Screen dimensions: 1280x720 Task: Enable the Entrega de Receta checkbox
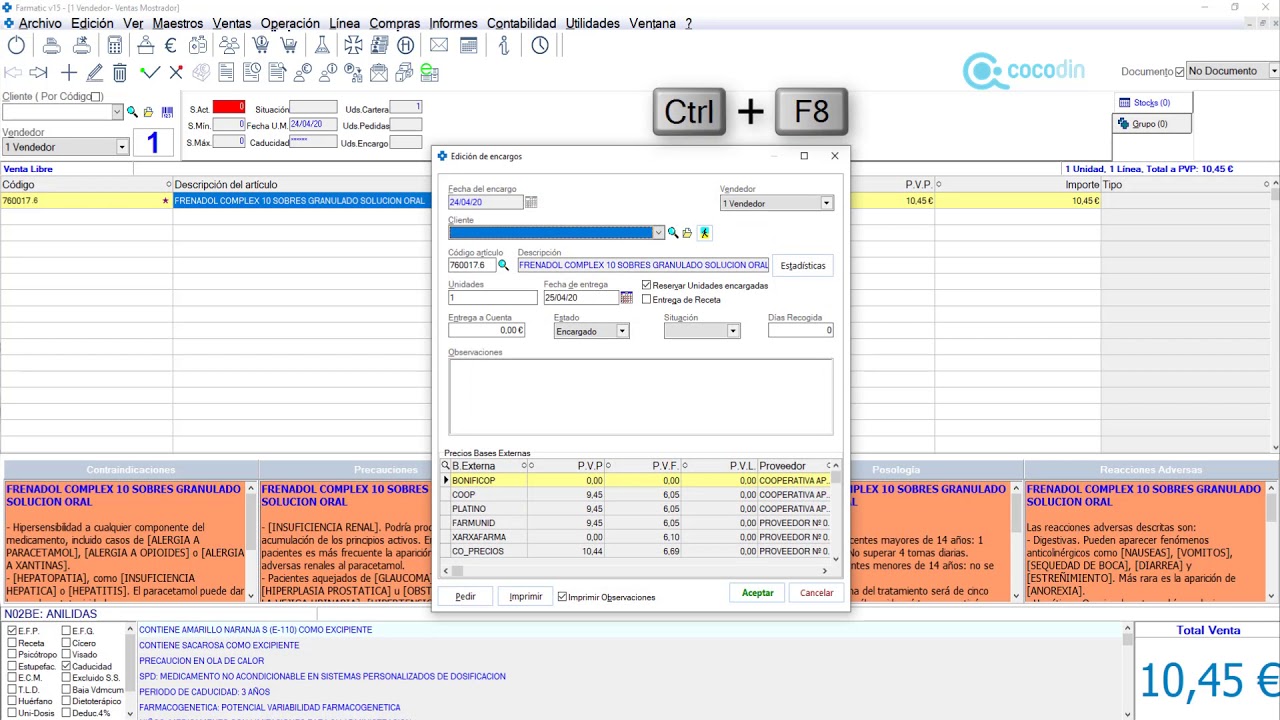647,300
